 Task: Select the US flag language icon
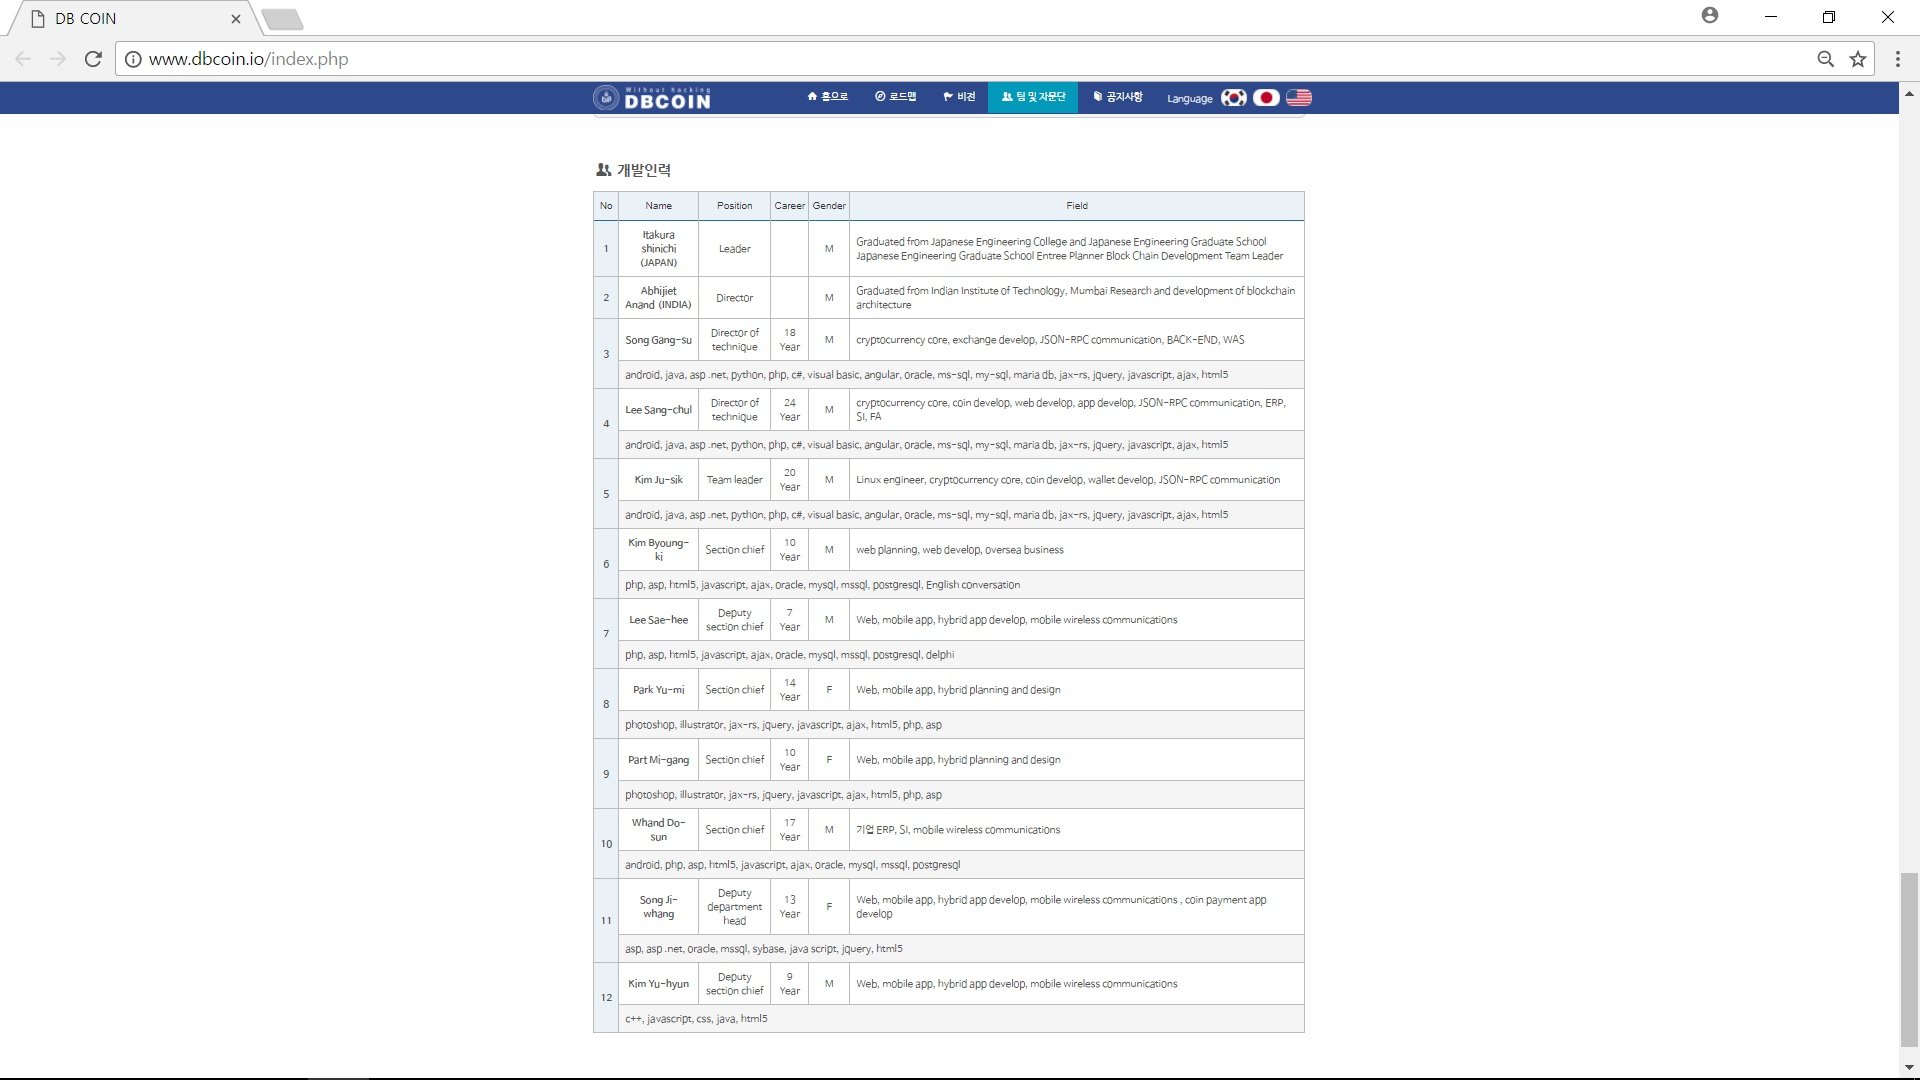click(x=1298, y=97)
